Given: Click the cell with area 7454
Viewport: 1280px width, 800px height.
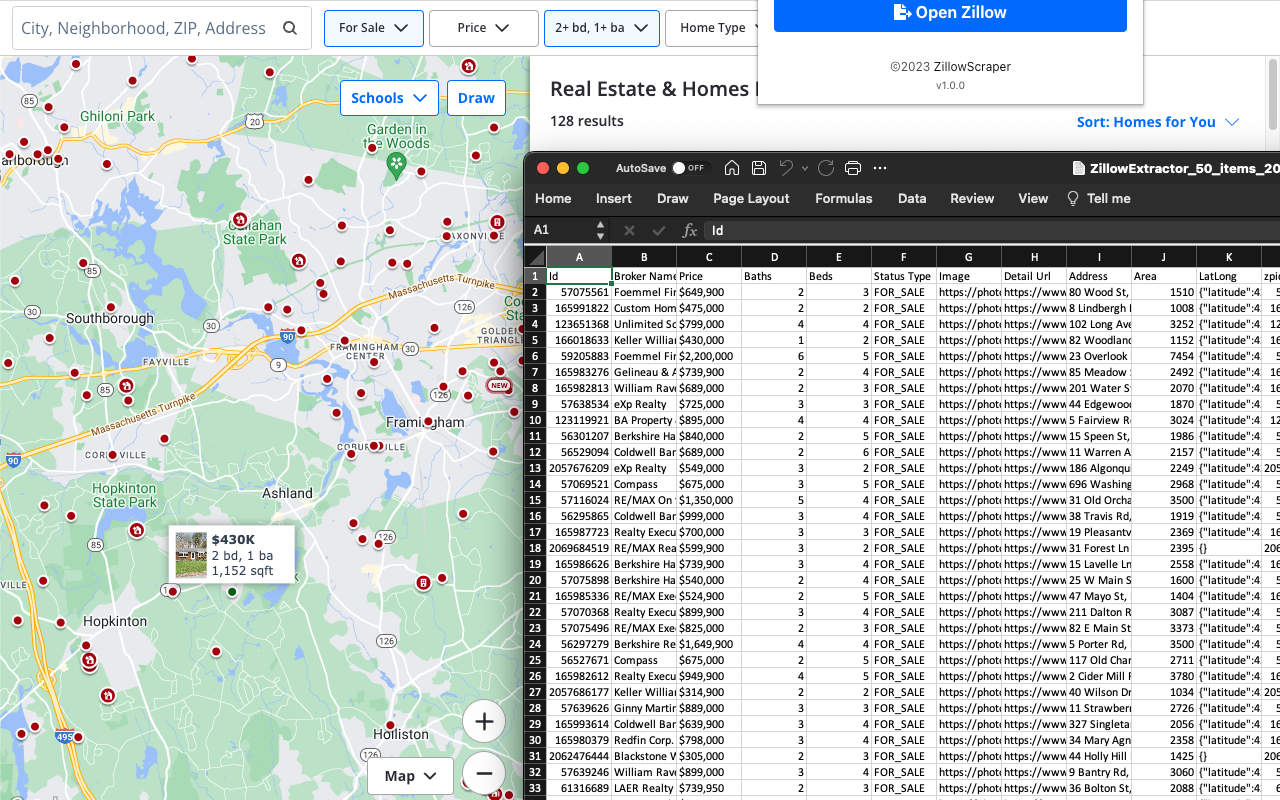Looking at the screenshot, I should coord(1164,356).
